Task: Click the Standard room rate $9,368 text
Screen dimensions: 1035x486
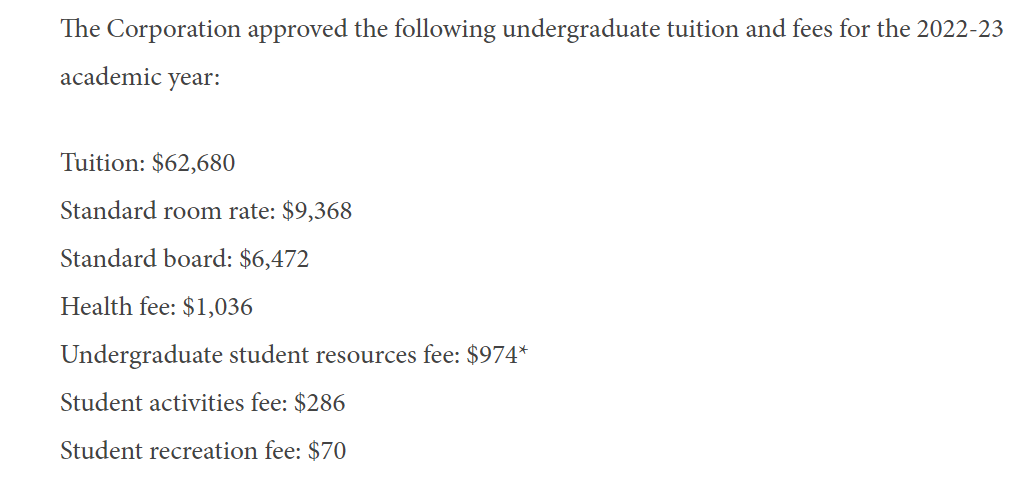Action: point(206,211)
